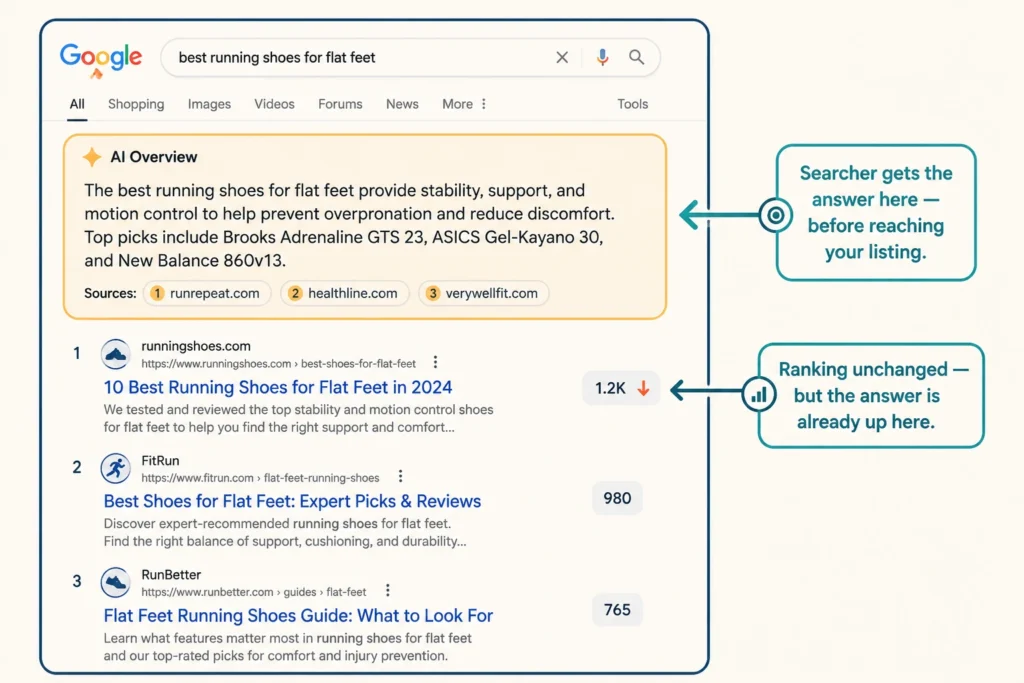Click in the search box query text
Image resolution: width=1024 pixels, height=683 pixels.
coord(277,57)
